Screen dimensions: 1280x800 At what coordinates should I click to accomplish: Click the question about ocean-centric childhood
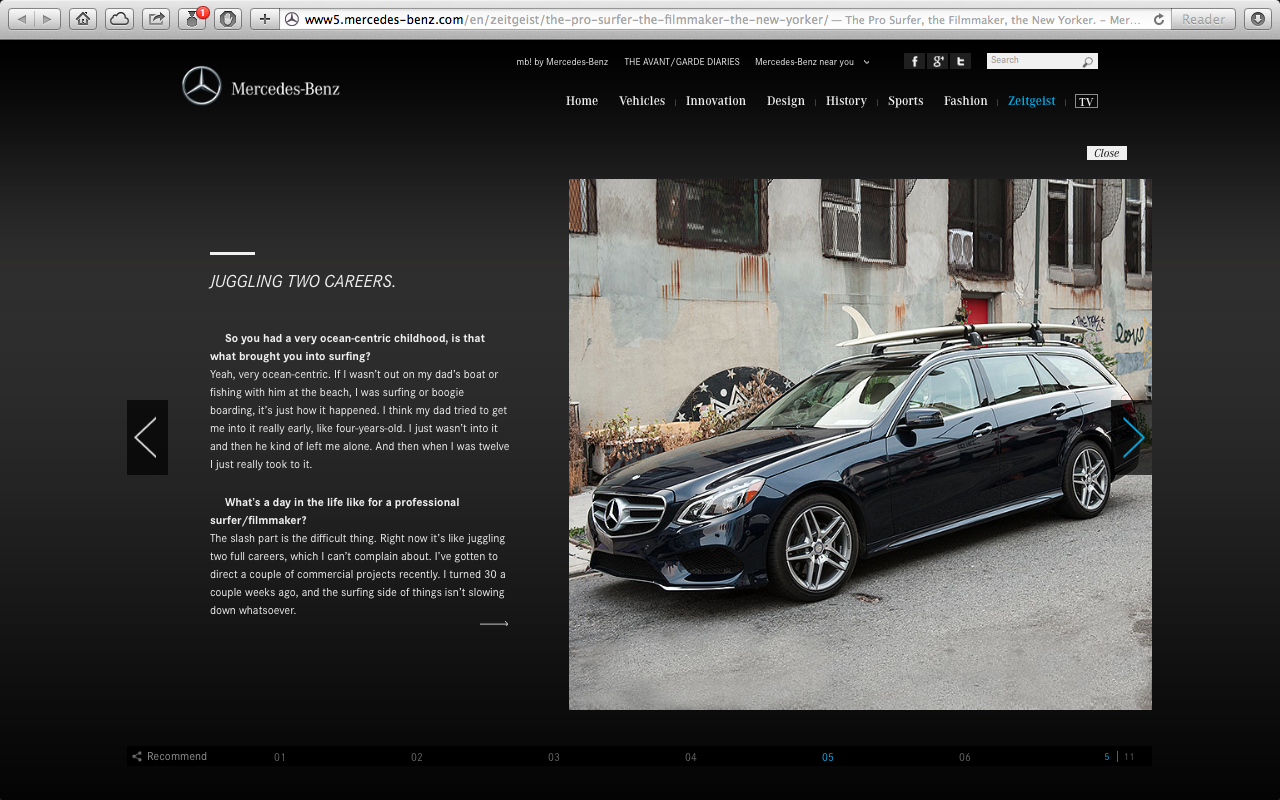(x=348, y=347)
